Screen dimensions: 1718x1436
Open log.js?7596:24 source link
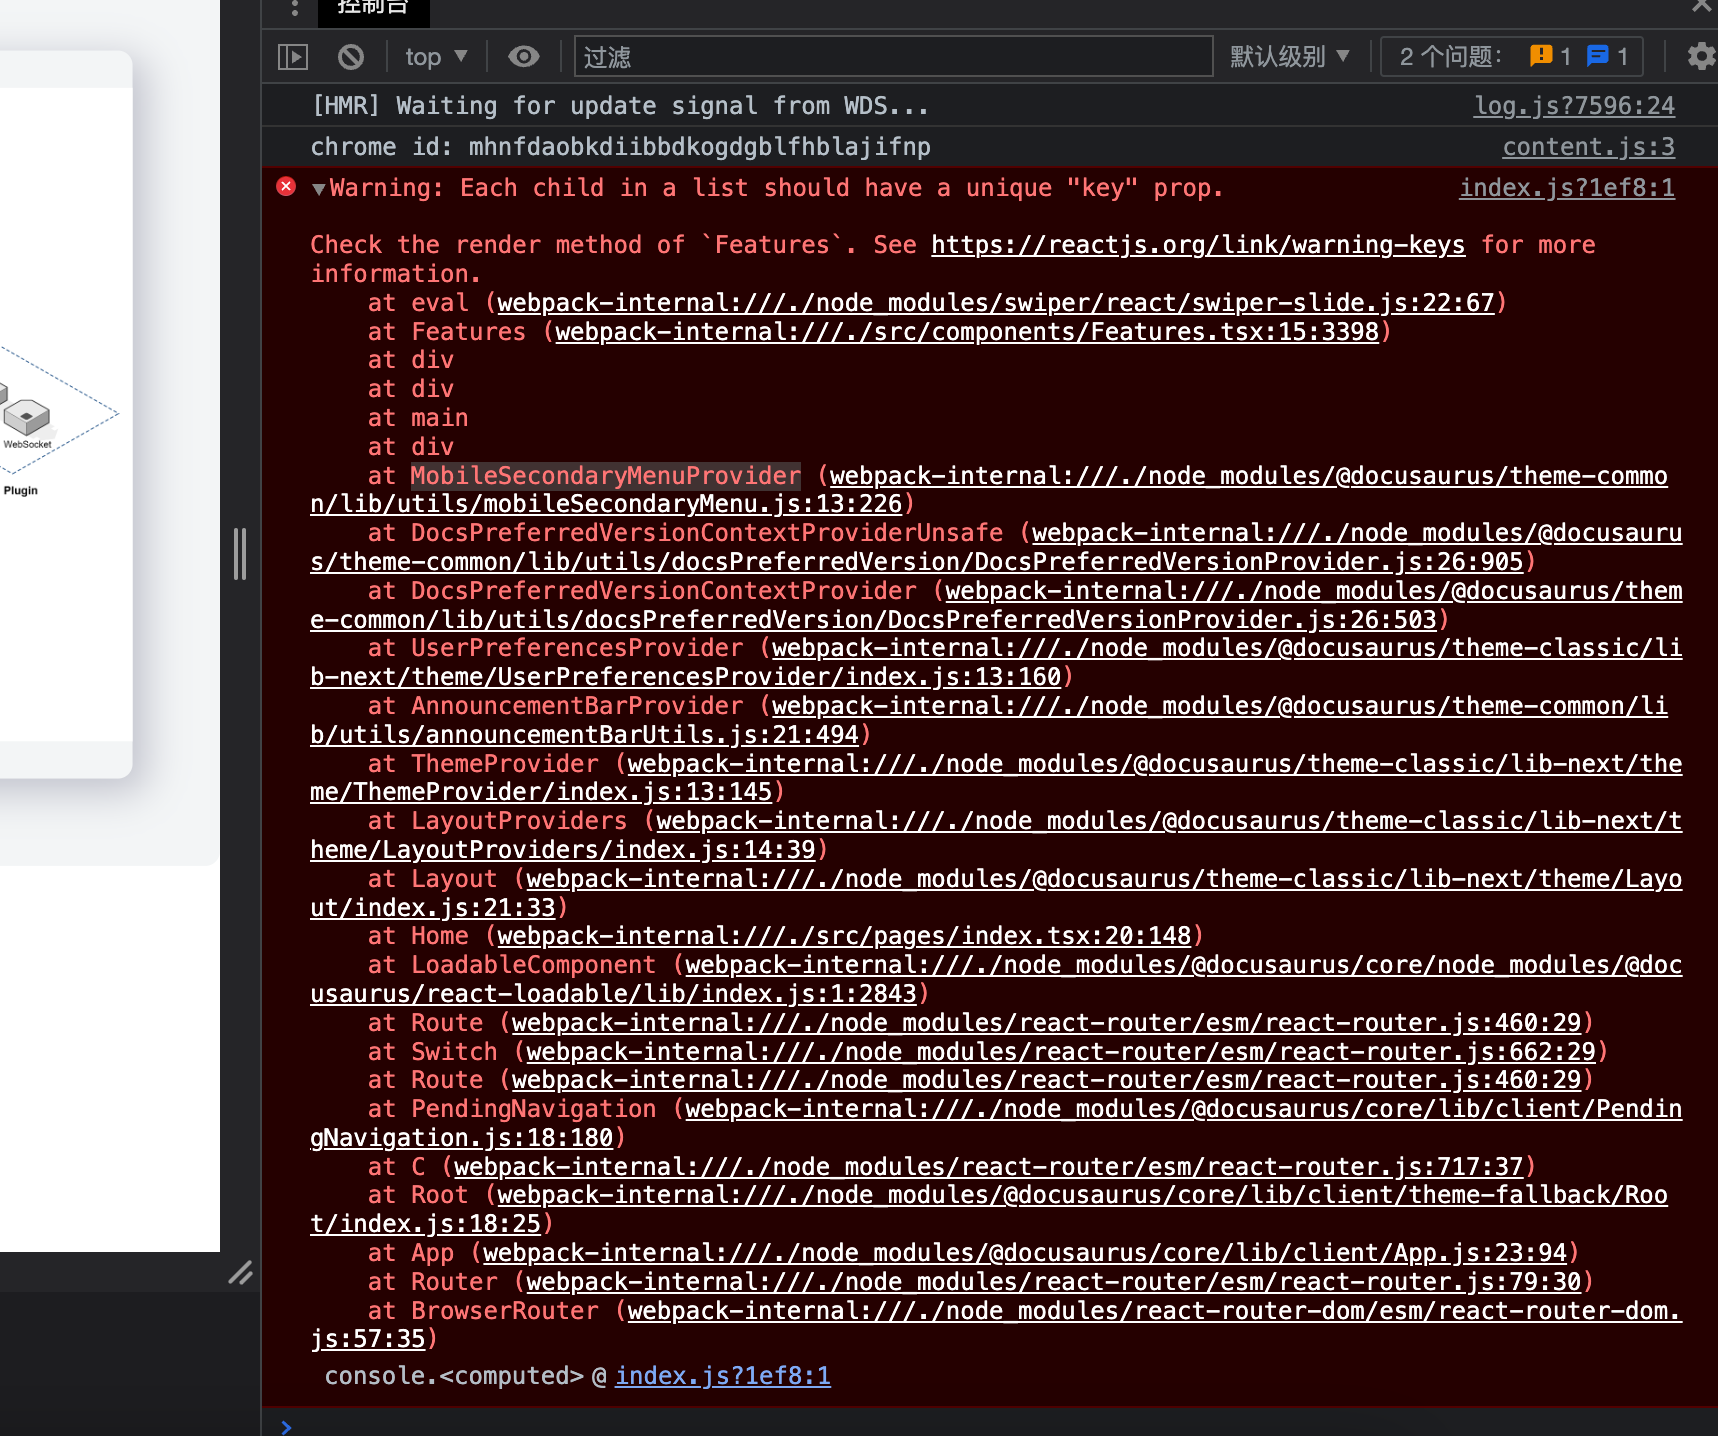(1573, 105)
